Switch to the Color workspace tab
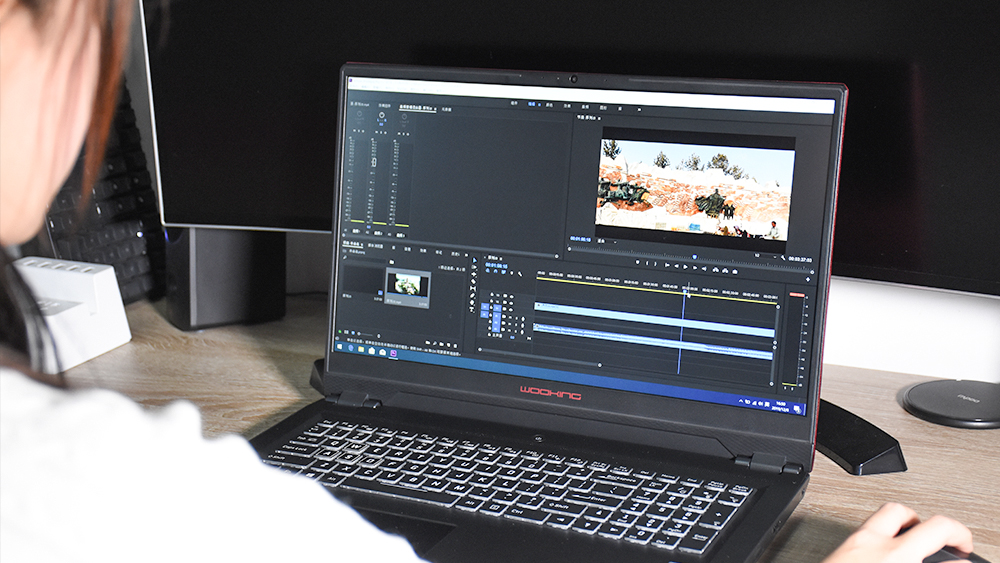This screenshot has height=563, width=1000. pyautogui.click(x=549, y=105)
